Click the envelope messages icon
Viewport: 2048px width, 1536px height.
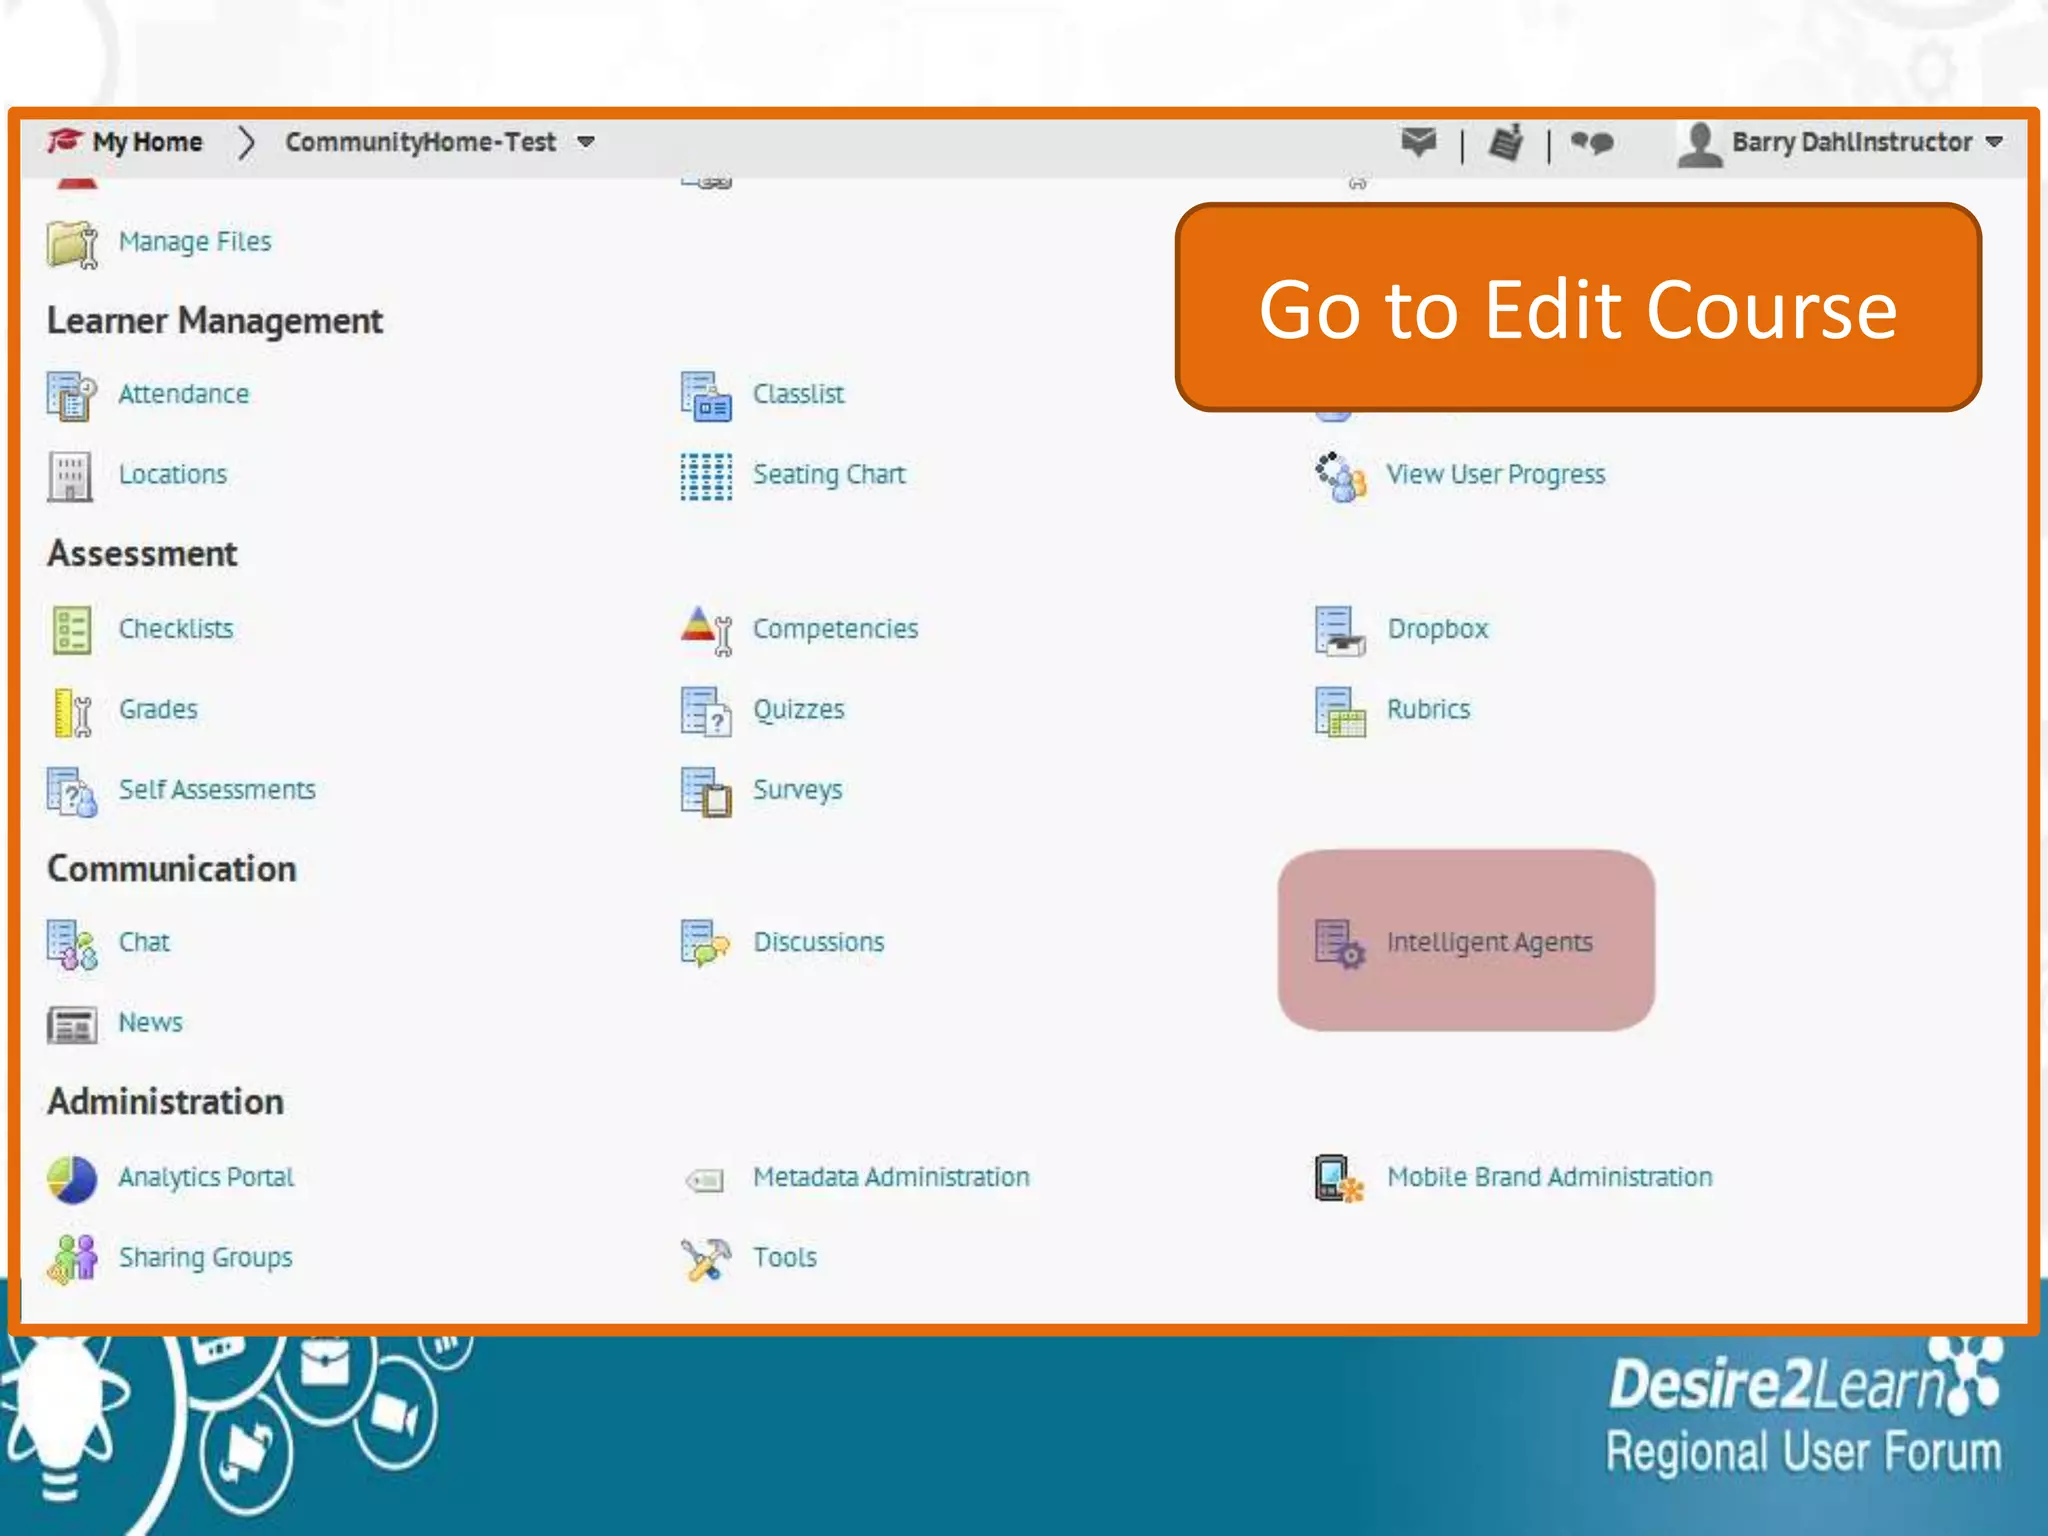1418,142
